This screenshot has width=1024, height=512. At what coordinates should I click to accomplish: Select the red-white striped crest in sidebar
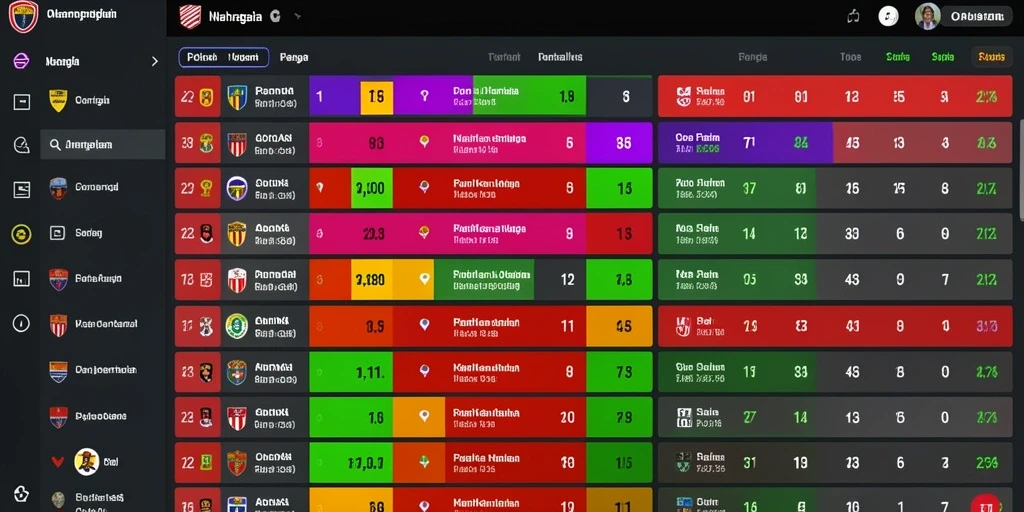pos(59,325)
